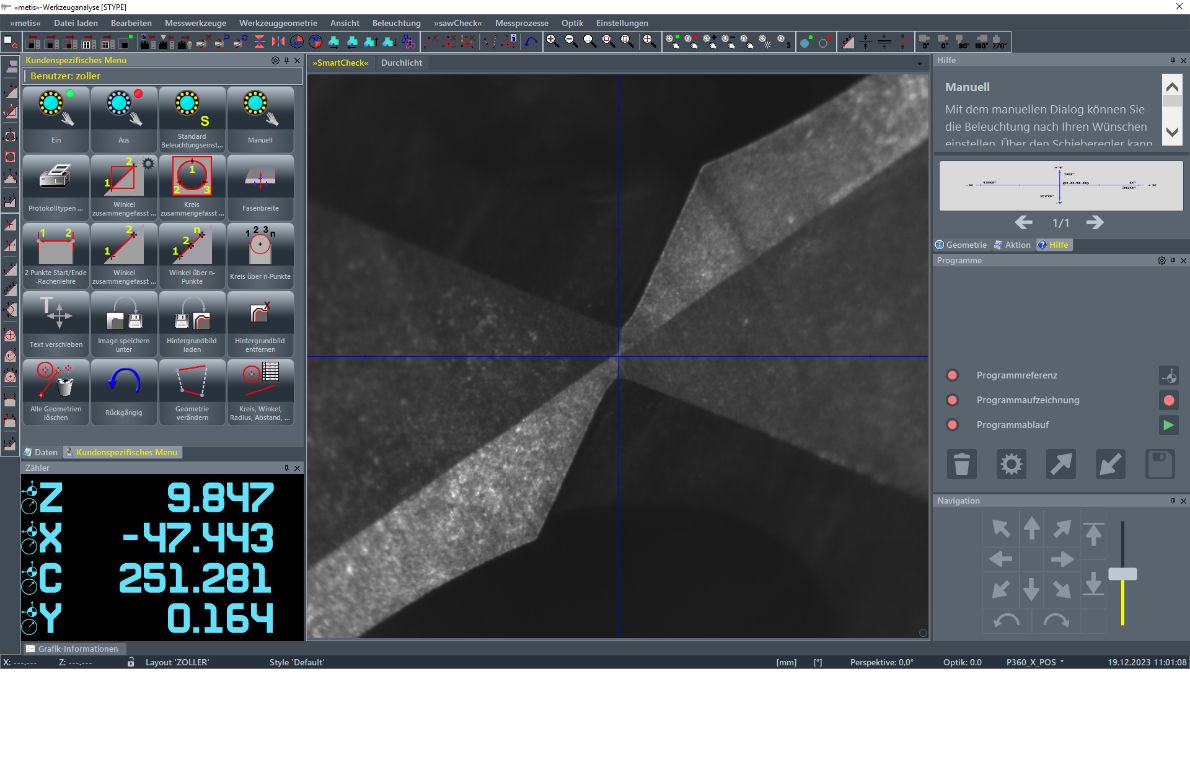Select Kreis über n-Punkte tool
Viewport: 1190px width, 763px height.
[260, 255]
